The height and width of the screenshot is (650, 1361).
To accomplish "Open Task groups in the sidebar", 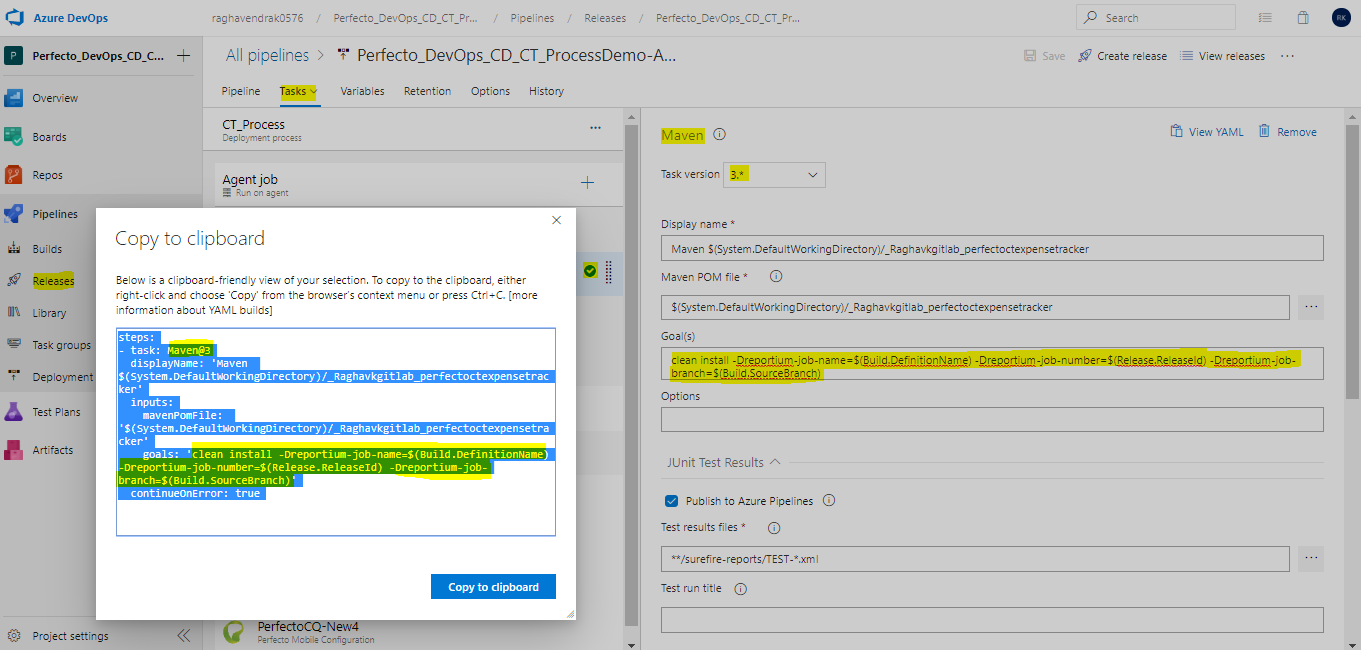I will click(61, 345).
